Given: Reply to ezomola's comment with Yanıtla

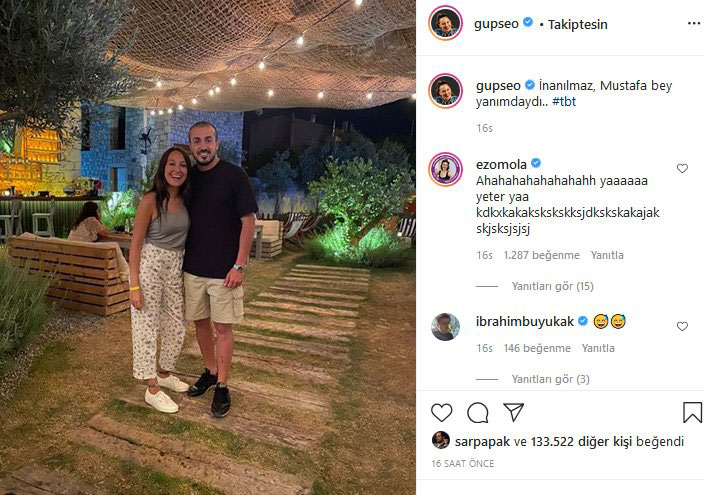Looking at the screenshot, I should click(x=607, y=255).
